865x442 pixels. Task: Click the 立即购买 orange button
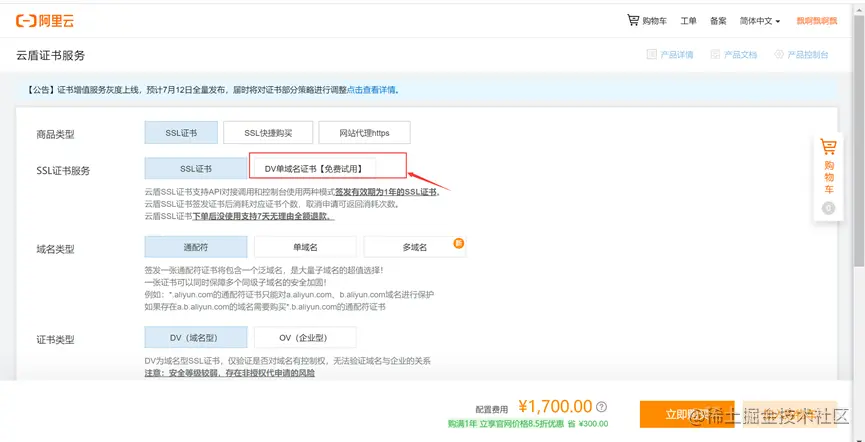[x=687, y=414]
